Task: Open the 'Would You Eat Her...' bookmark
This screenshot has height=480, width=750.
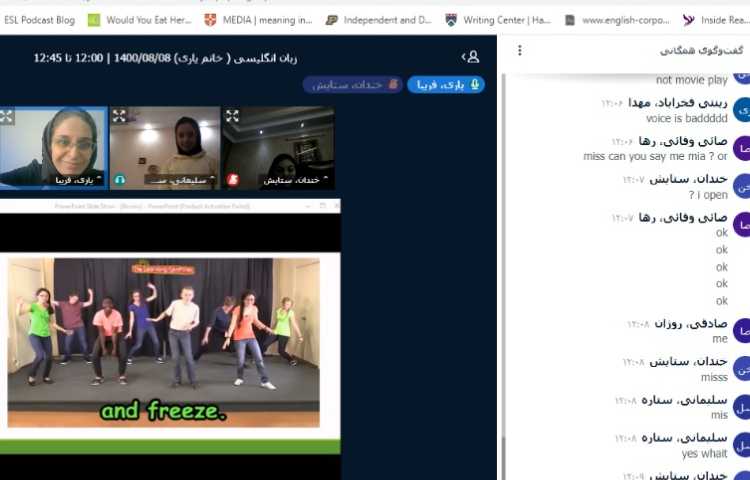Action: pyautogui.click(x=139, y=20)
